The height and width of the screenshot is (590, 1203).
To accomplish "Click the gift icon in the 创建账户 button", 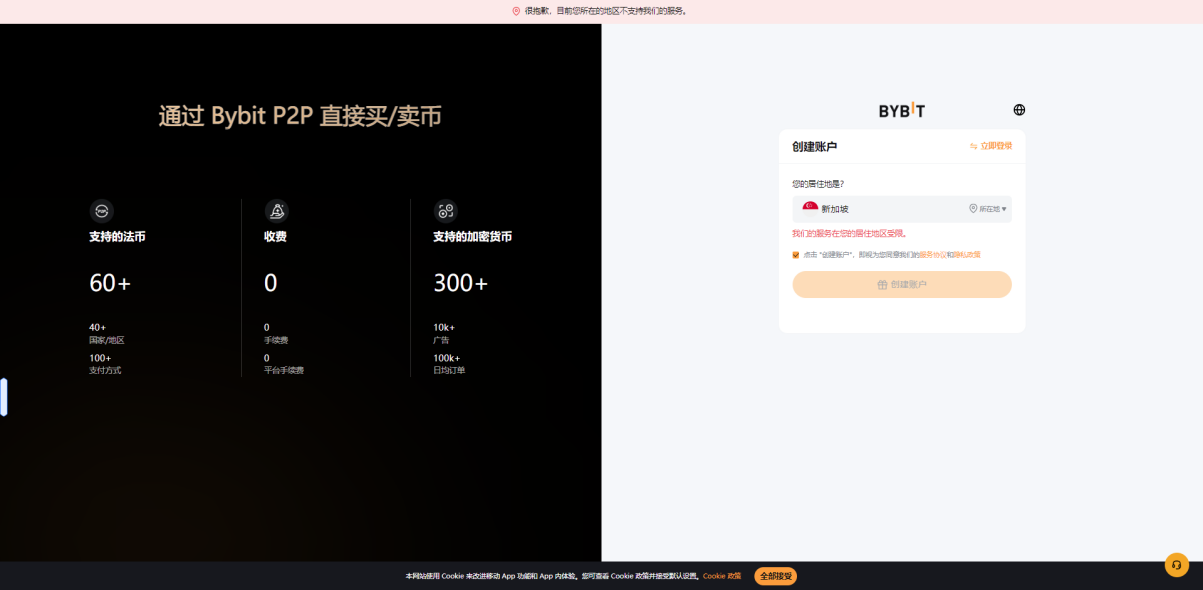I will 882,285.
